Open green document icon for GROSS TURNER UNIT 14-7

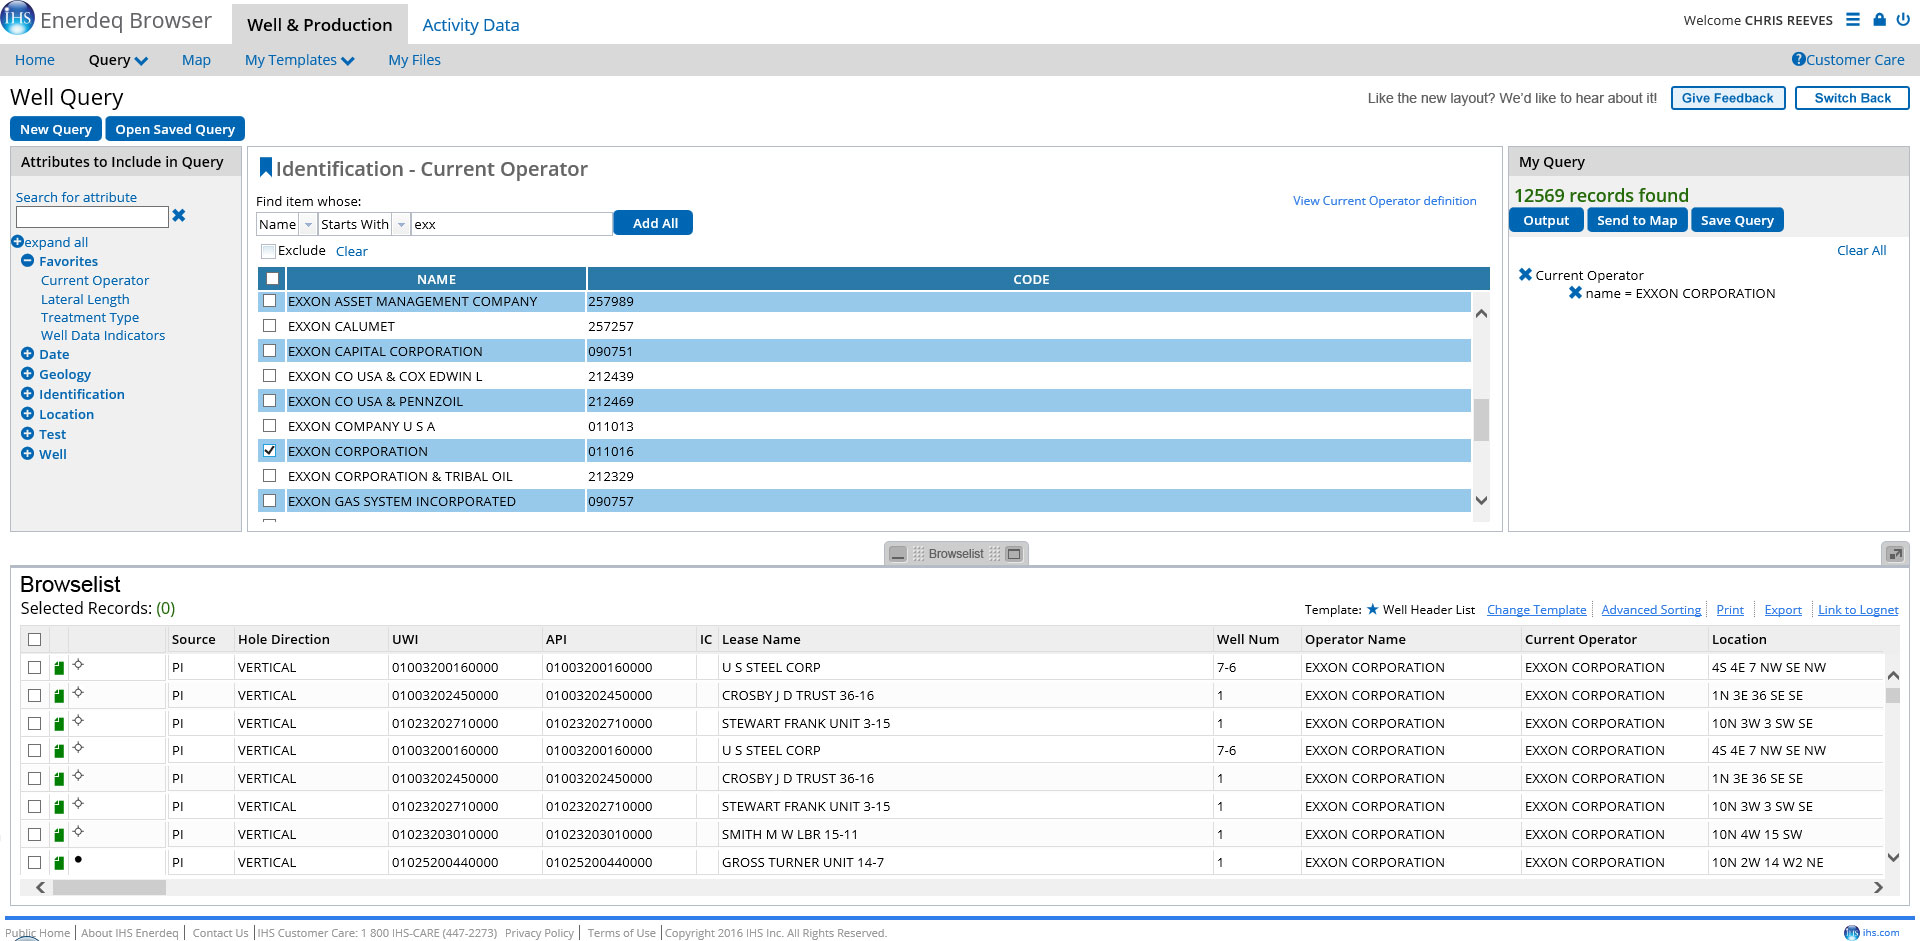(59, 863)
